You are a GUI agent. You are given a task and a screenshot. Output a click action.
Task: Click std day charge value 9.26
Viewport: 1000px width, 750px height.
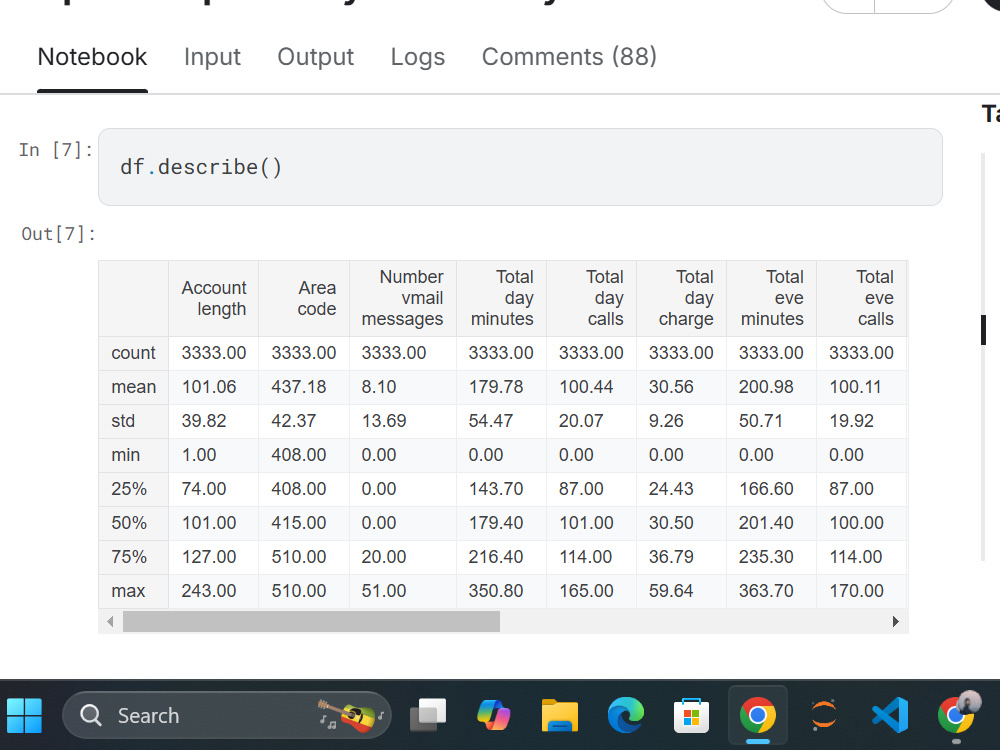666,421
